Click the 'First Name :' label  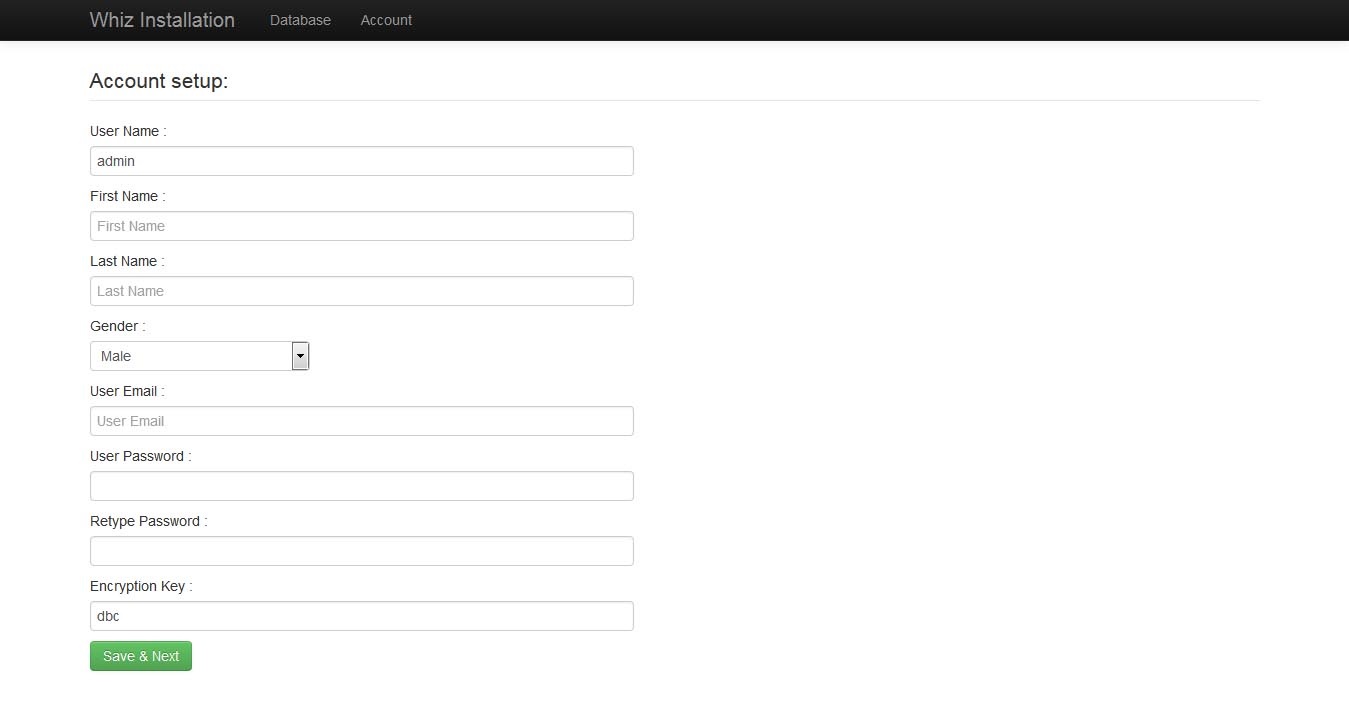128,196
